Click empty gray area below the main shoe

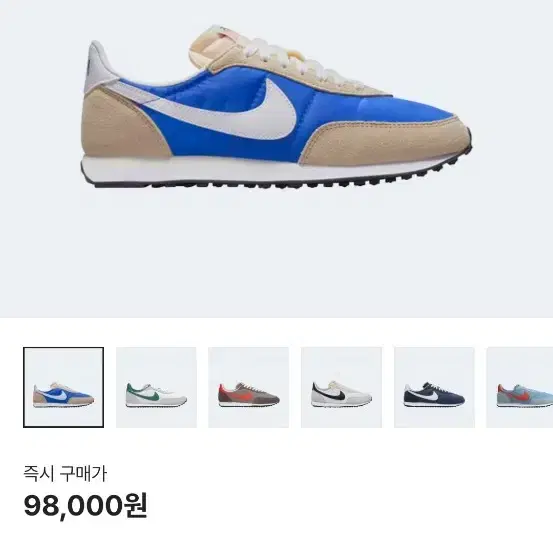tap(276, 254)
